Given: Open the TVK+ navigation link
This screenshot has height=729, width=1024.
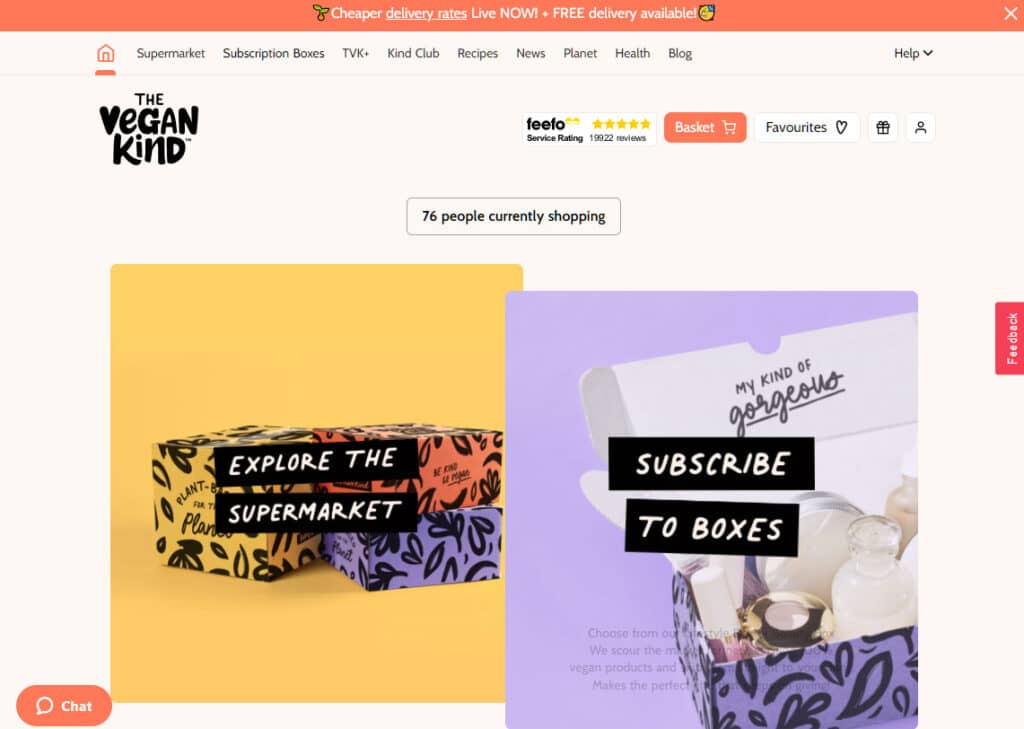Looking at the screenshot, I should [355, 54].
